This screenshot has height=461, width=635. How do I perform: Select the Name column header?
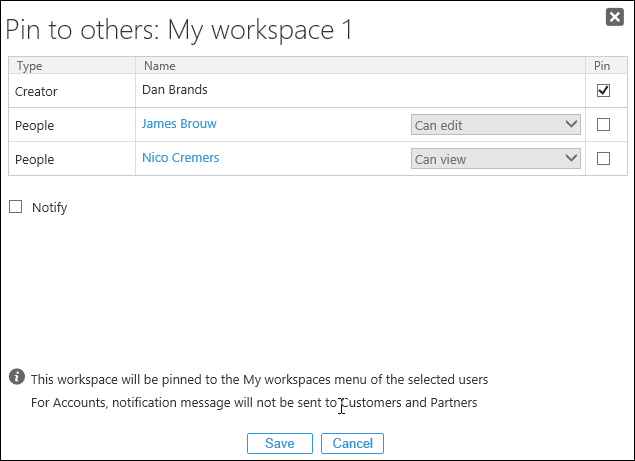pyautogui.click(x=160, y=66)
